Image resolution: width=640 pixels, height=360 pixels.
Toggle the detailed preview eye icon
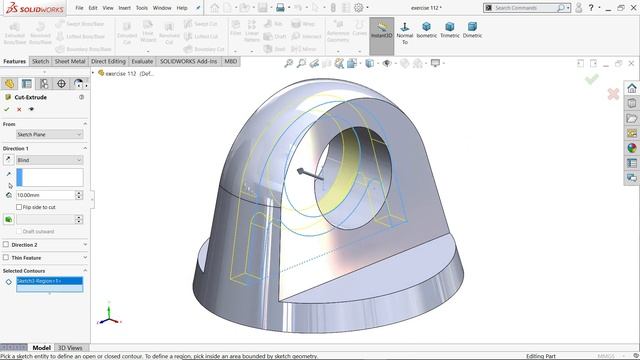[x=31, y=109]
